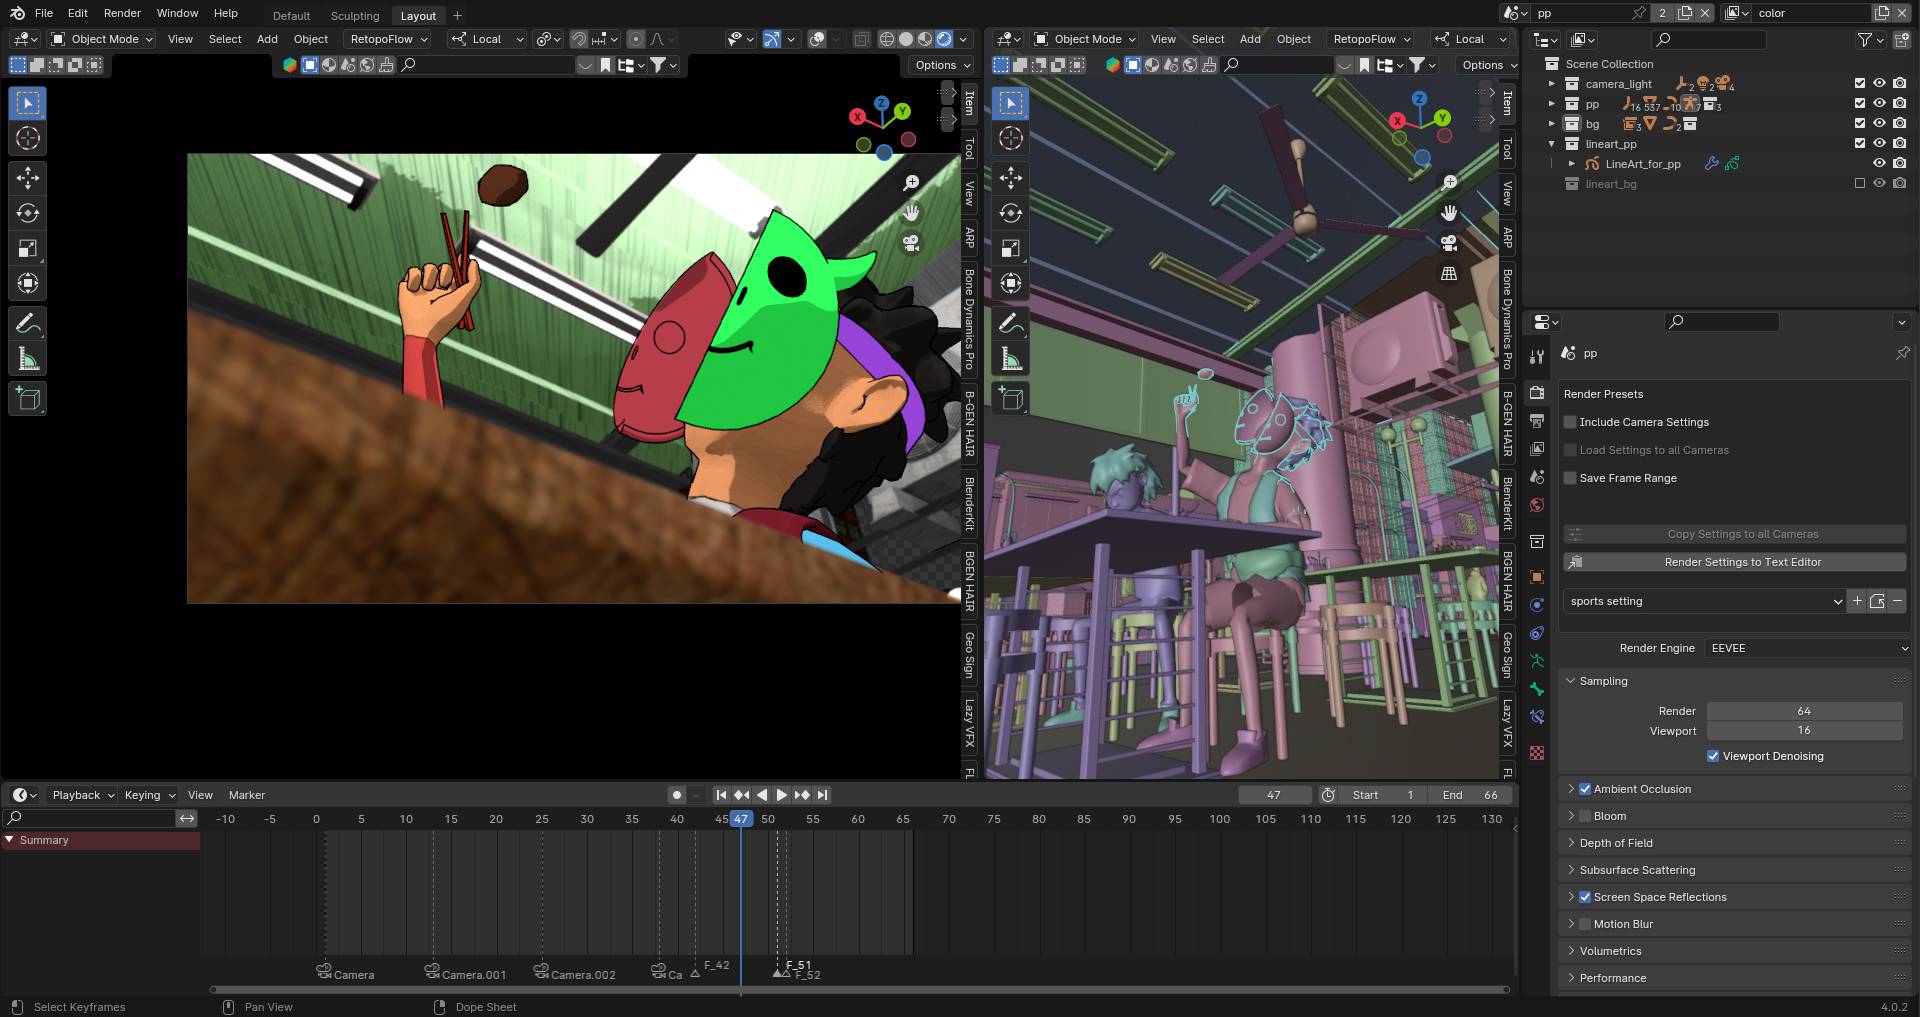1920x1017 pixels.
Task: Select the Measure tool in right viewport
Action: click(x=1011, y=359)
